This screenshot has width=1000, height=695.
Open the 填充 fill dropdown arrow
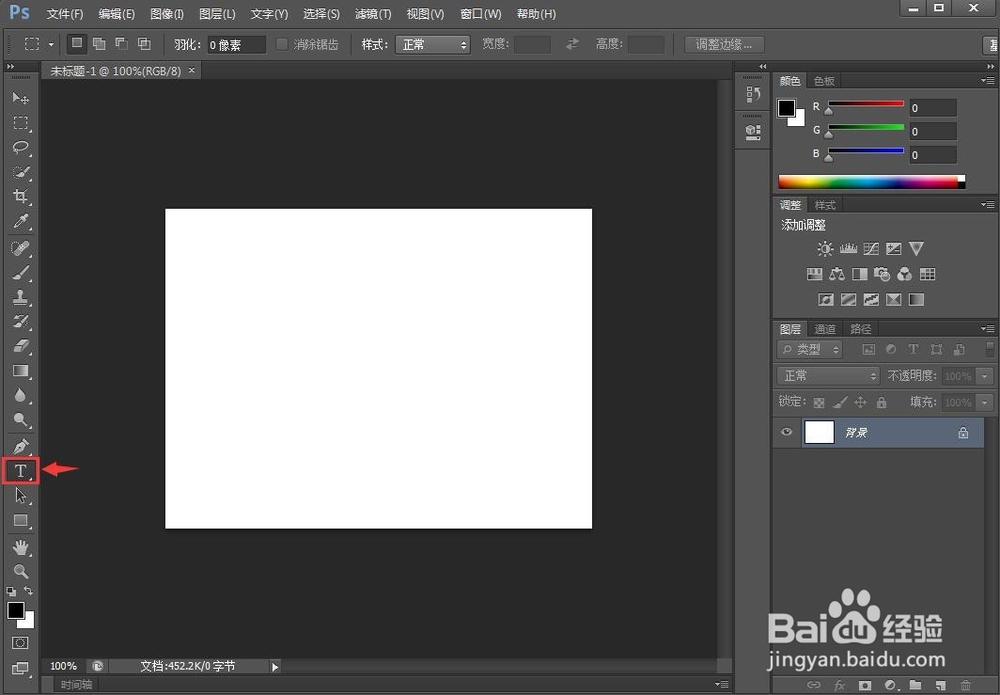coord(985,402)
